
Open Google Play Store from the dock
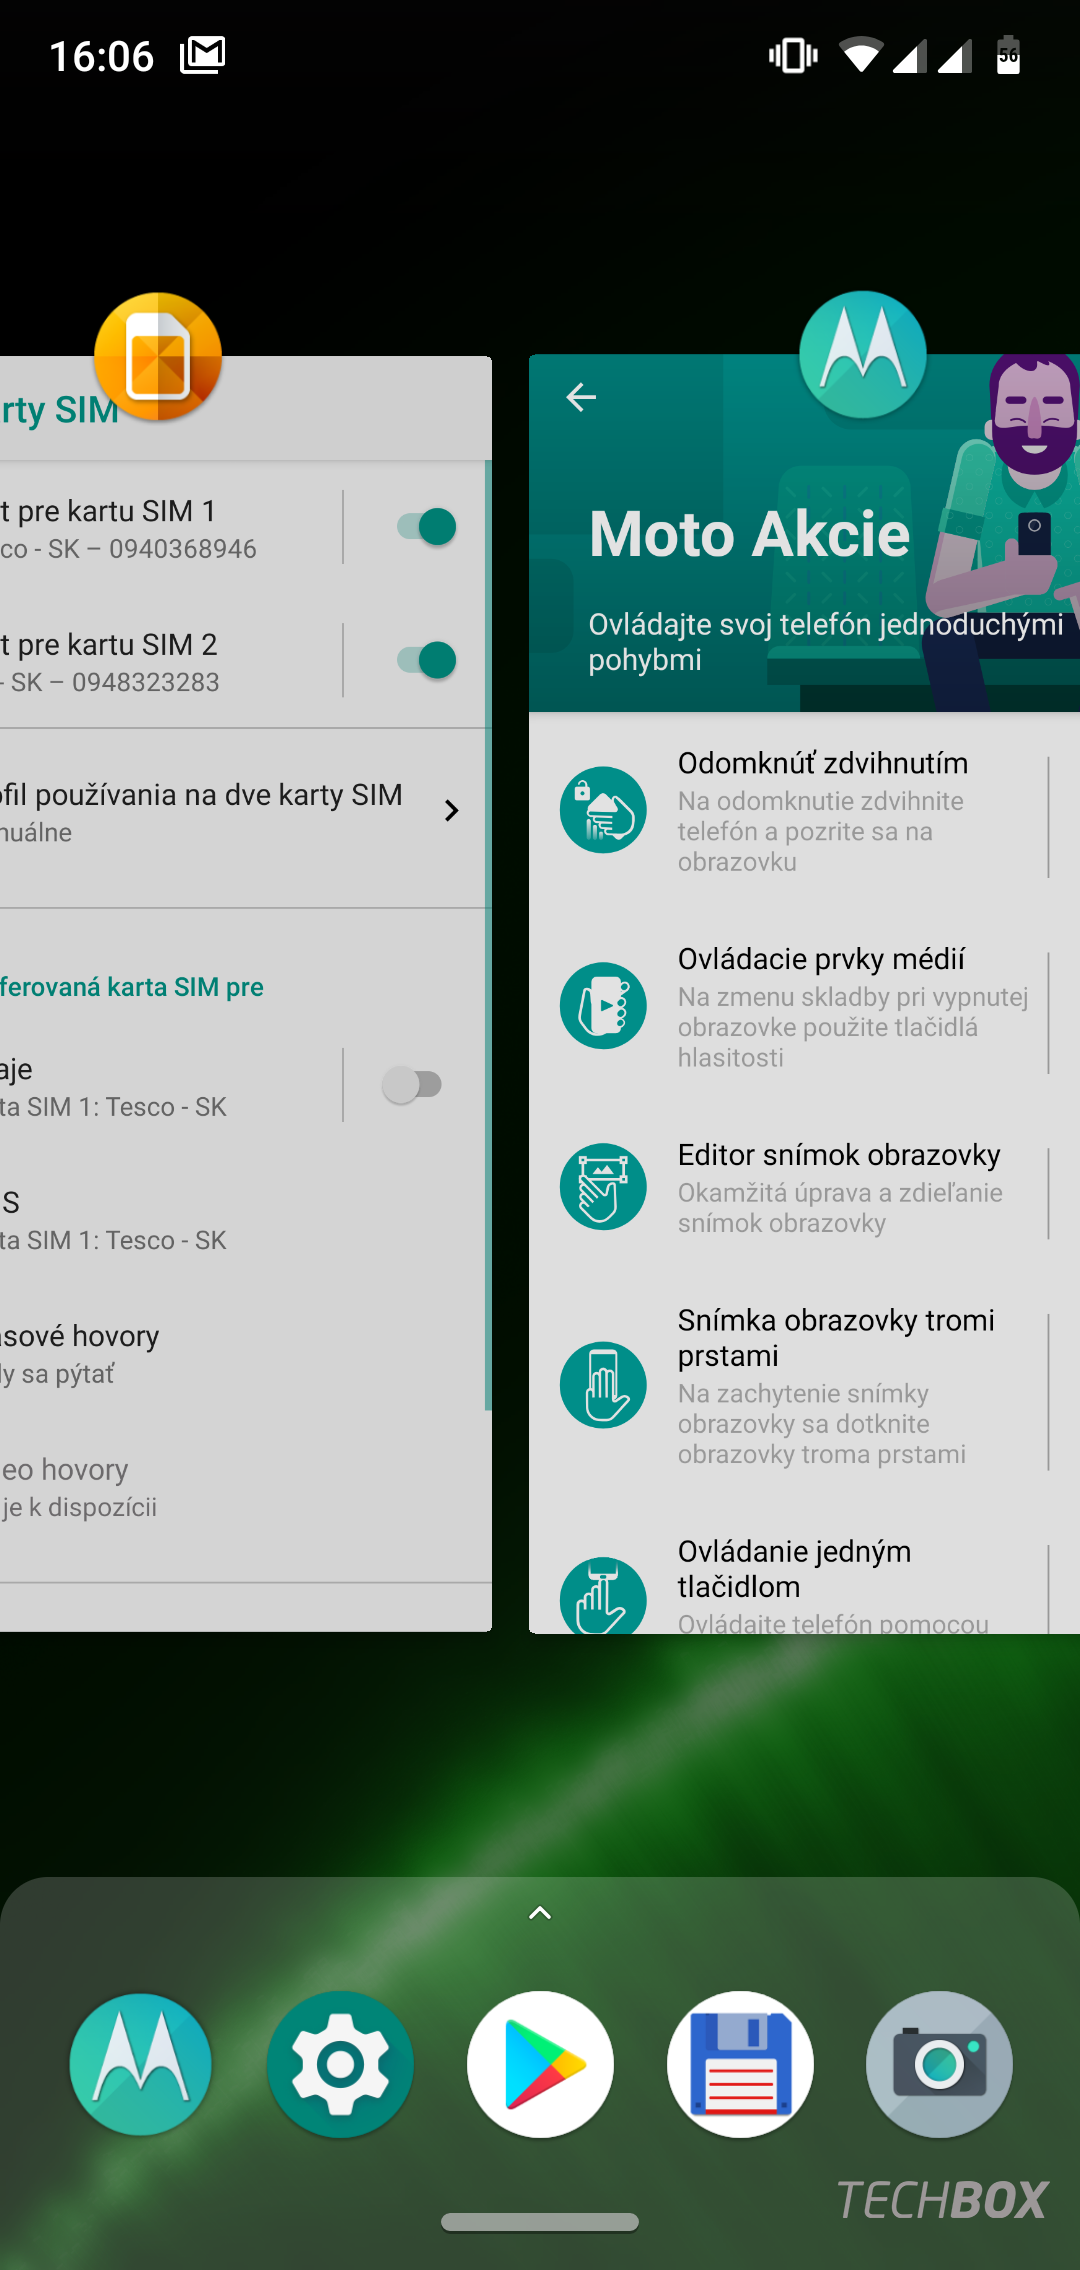click(540, 2064)
